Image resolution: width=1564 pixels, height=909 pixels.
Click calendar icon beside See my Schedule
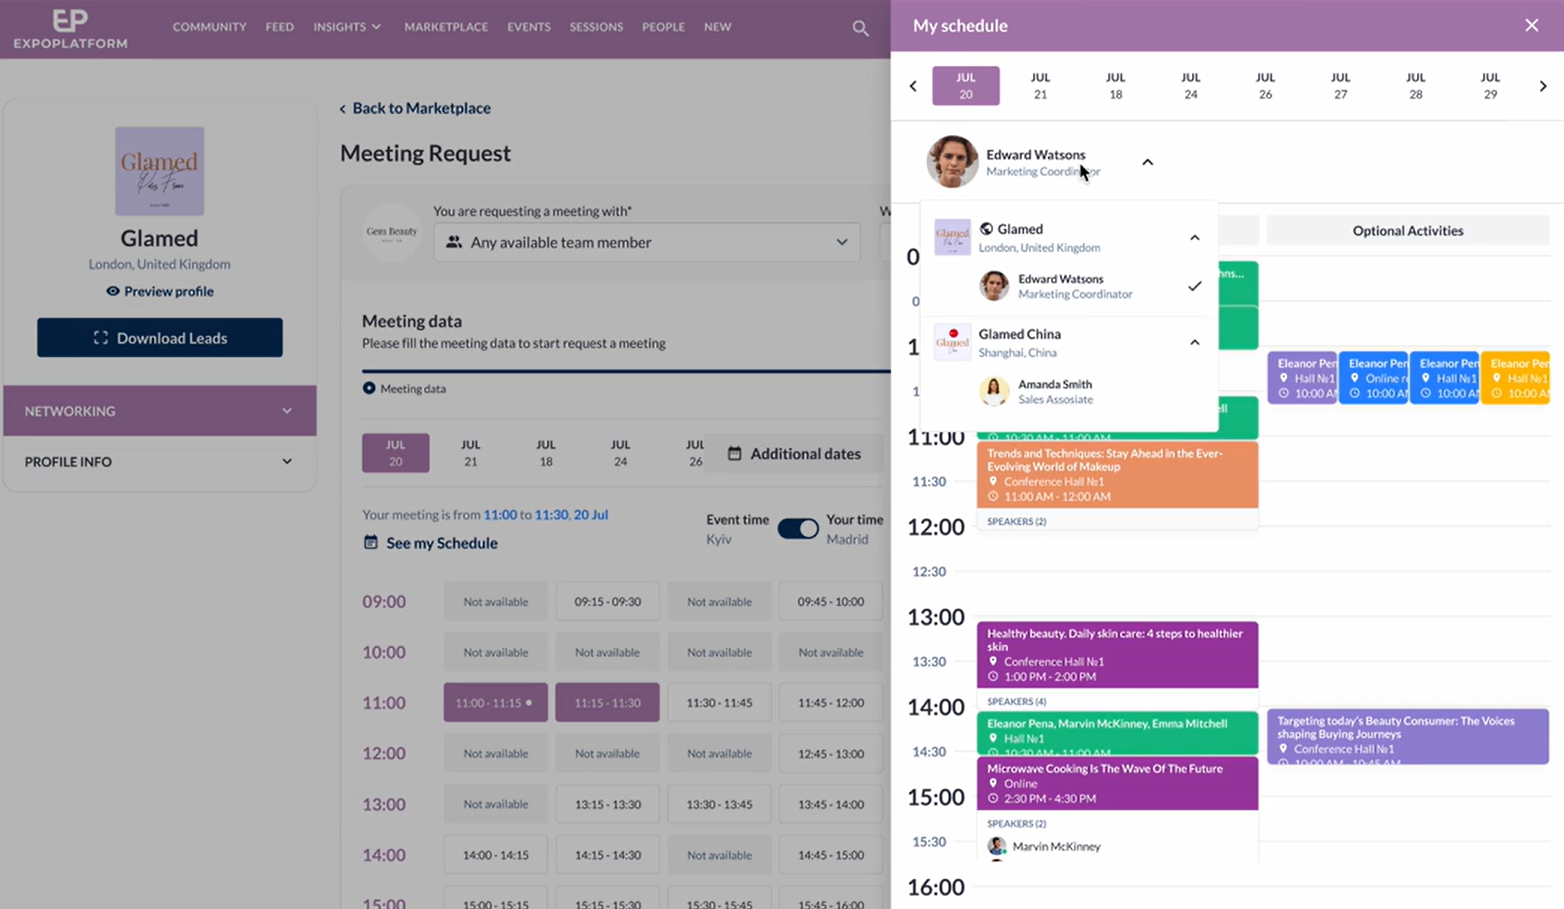(x=371, y=543)
